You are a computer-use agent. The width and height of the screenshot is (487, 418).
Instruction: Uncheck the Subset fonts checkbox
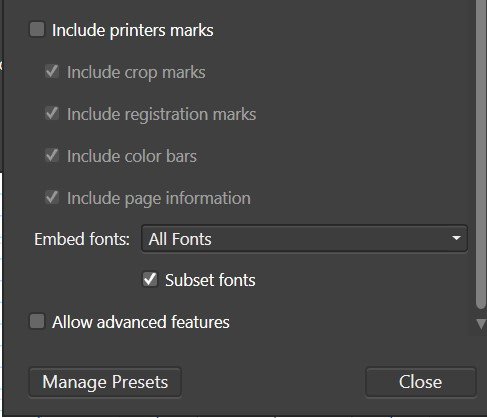(150, 279)
